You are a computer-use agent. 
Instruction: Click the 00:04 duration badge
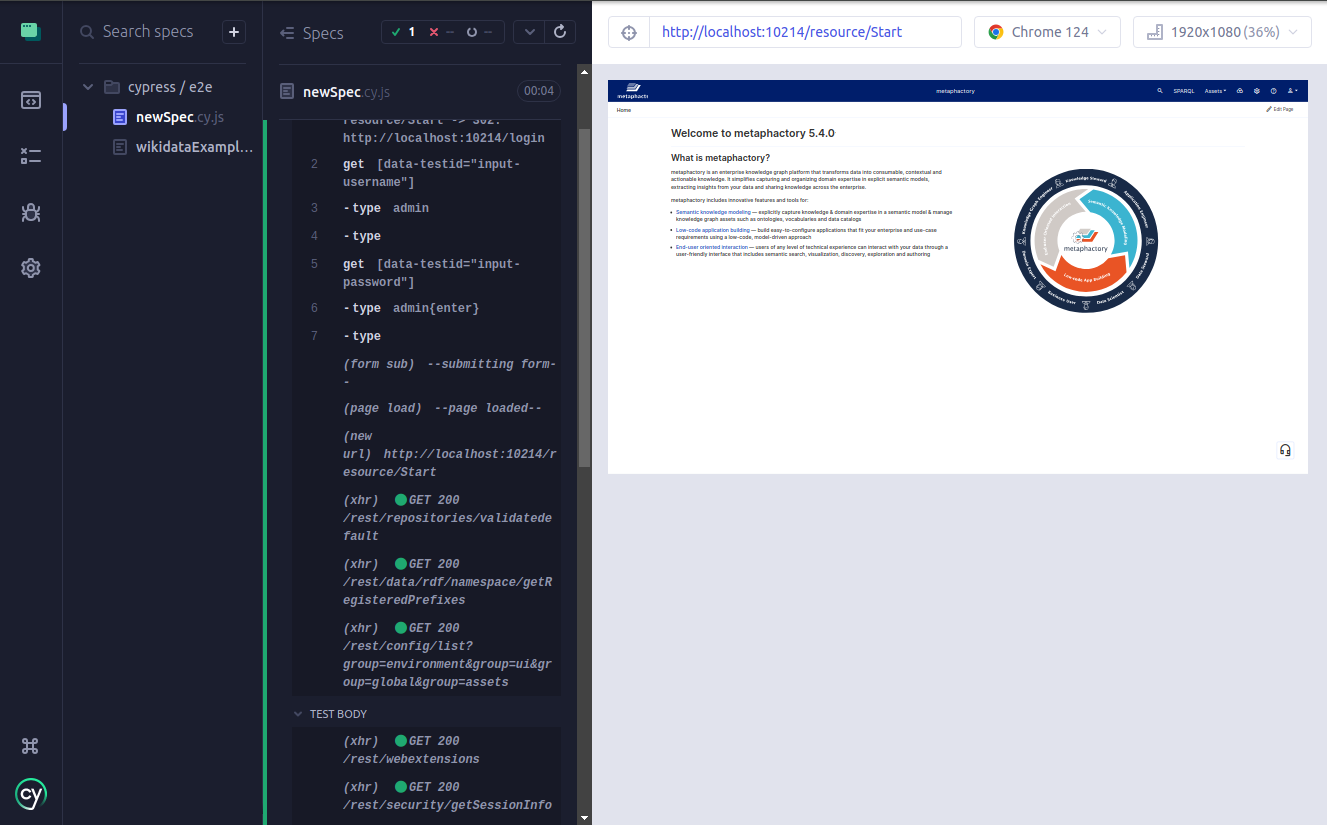tap(539, 91)
